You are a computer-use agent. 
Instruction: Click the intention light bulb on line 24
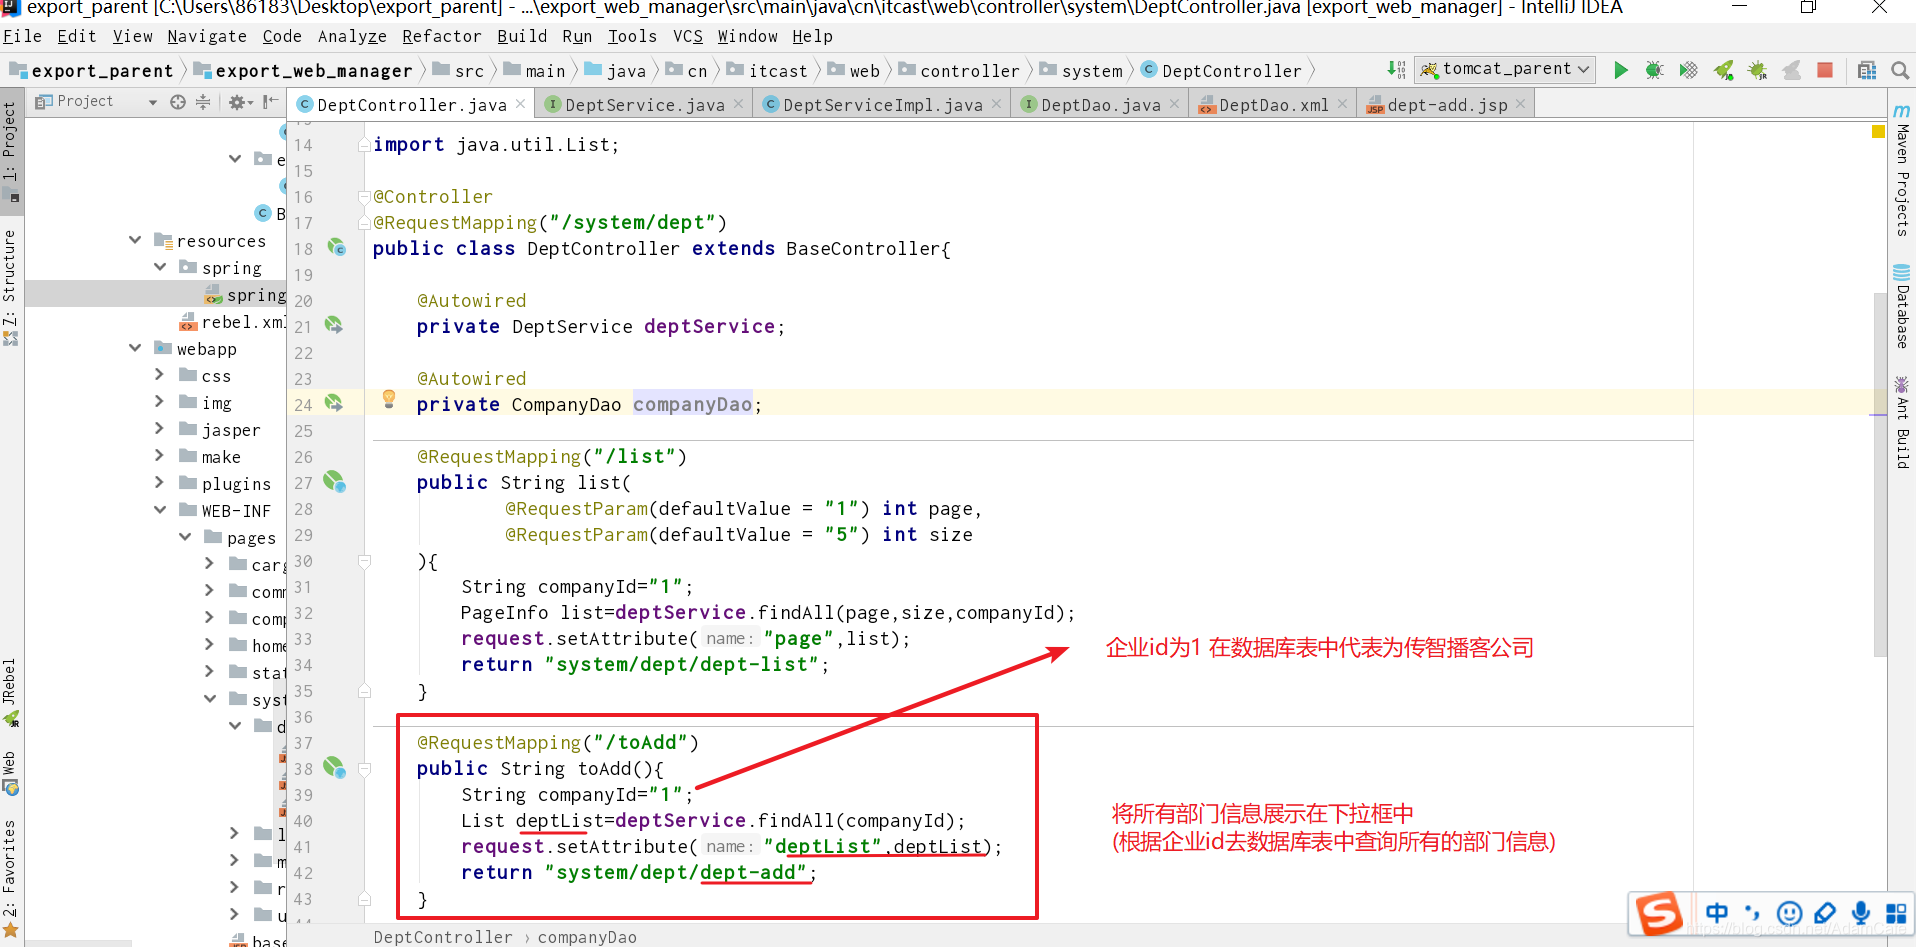click(x=389, y=399)
